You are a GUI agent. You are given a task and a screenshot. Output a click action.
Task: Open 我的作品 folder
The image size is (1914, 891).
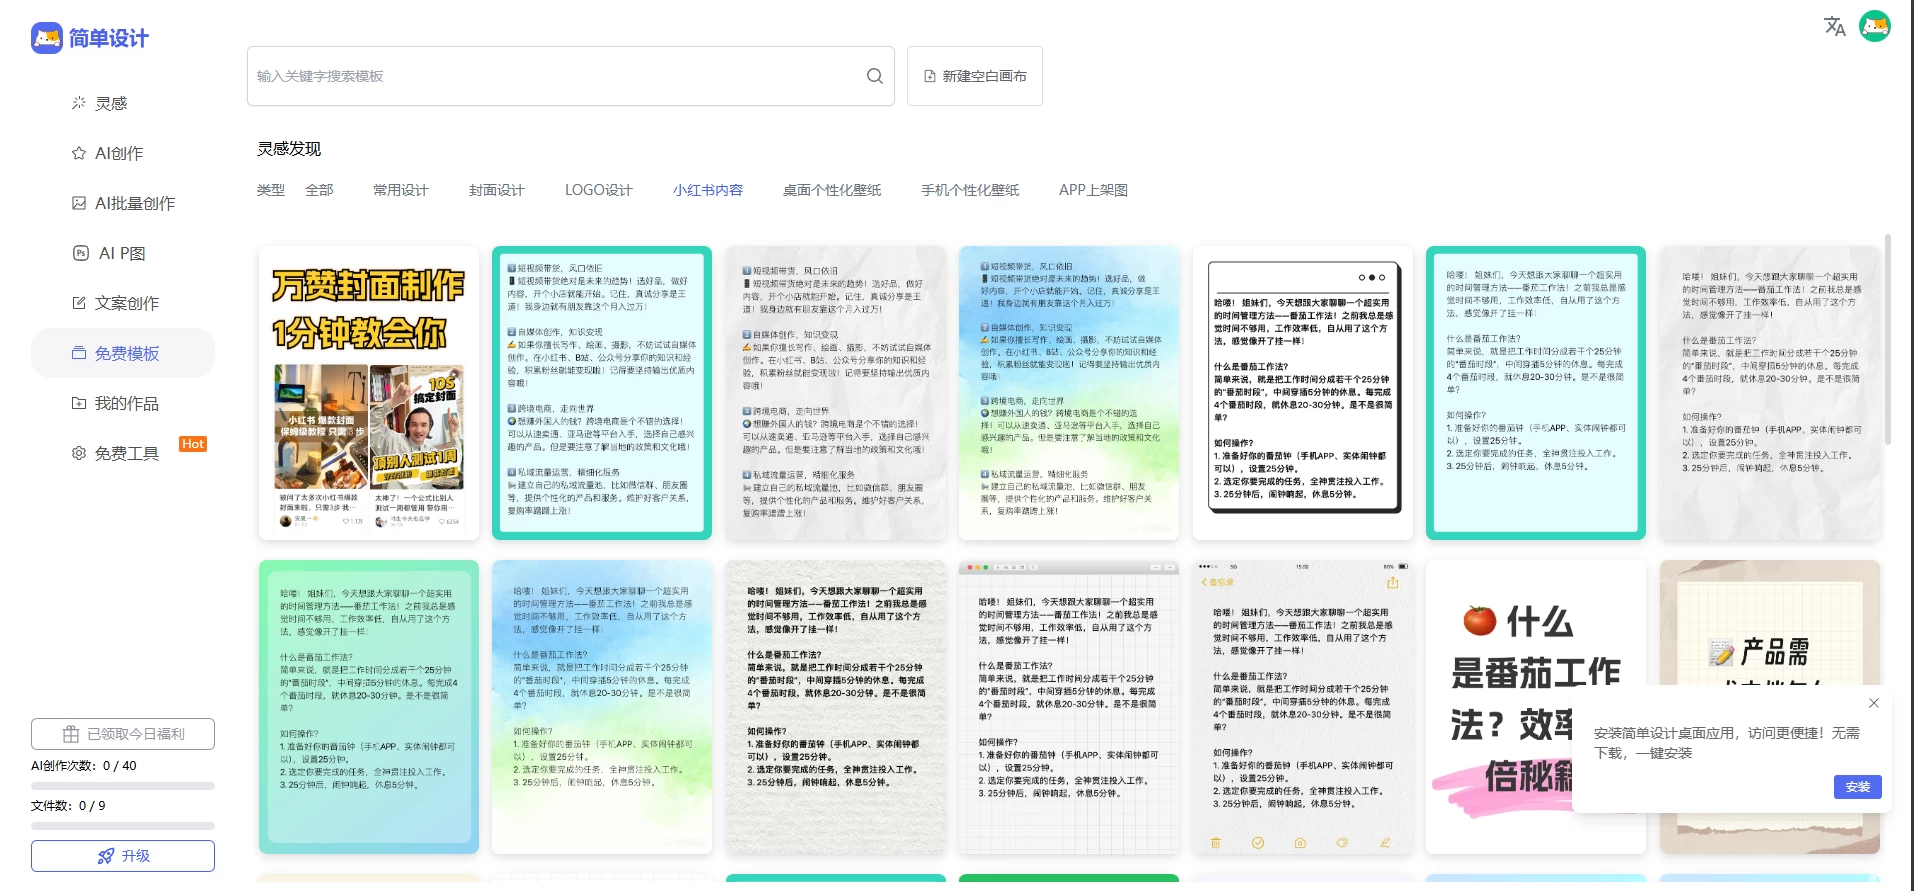(126, 403)
